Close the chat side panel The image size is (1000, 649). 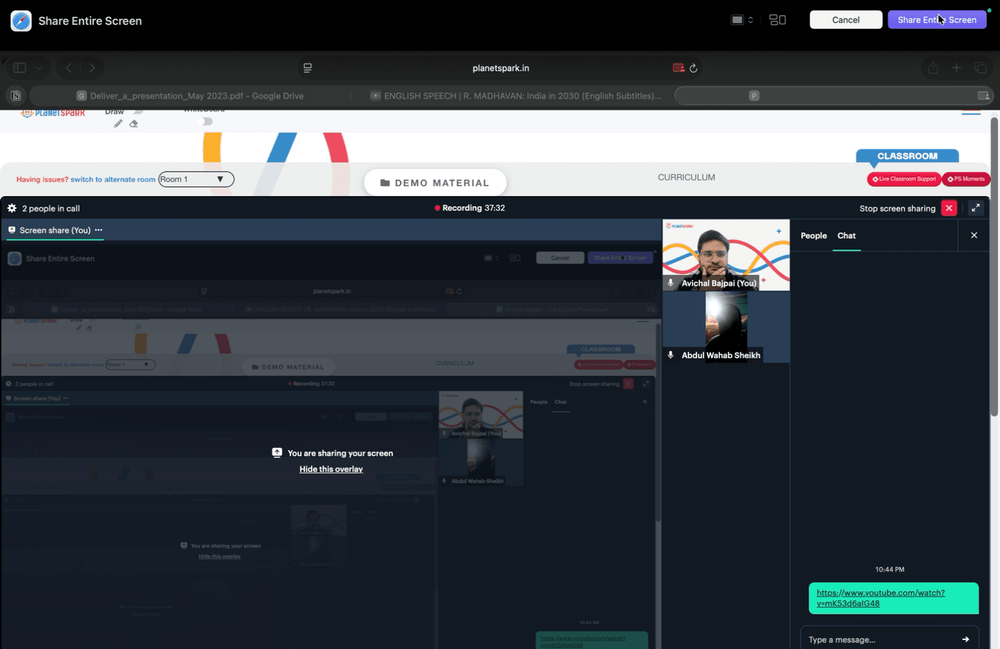(x=974, y=235)
